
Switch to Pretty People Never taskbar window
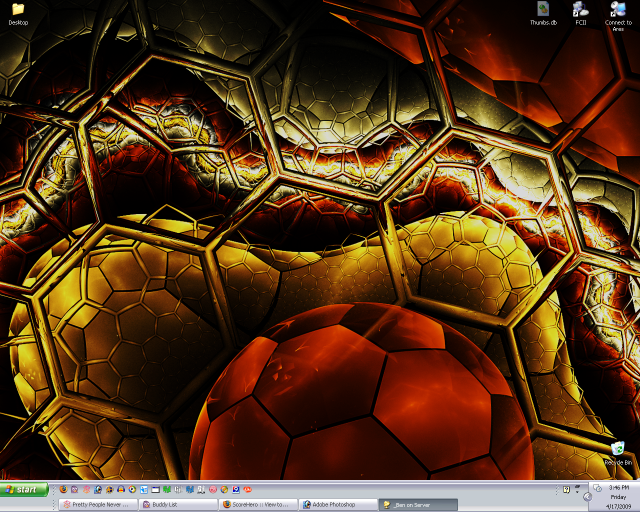pos(98,504)
